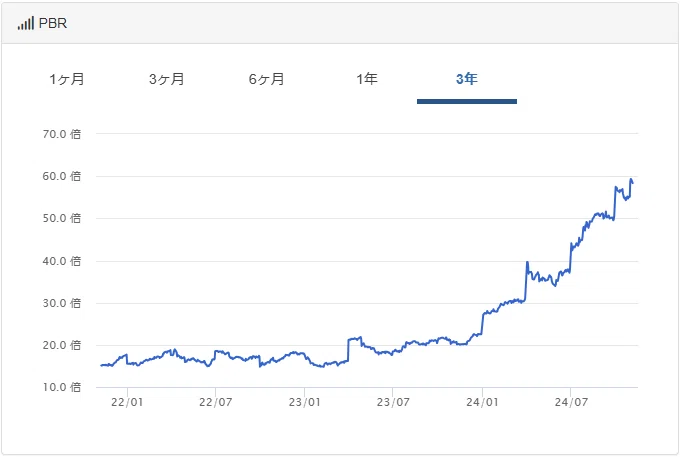681x457 pixels.
Task: Click the 23/01 axis date label
Action: pos(304,402)
